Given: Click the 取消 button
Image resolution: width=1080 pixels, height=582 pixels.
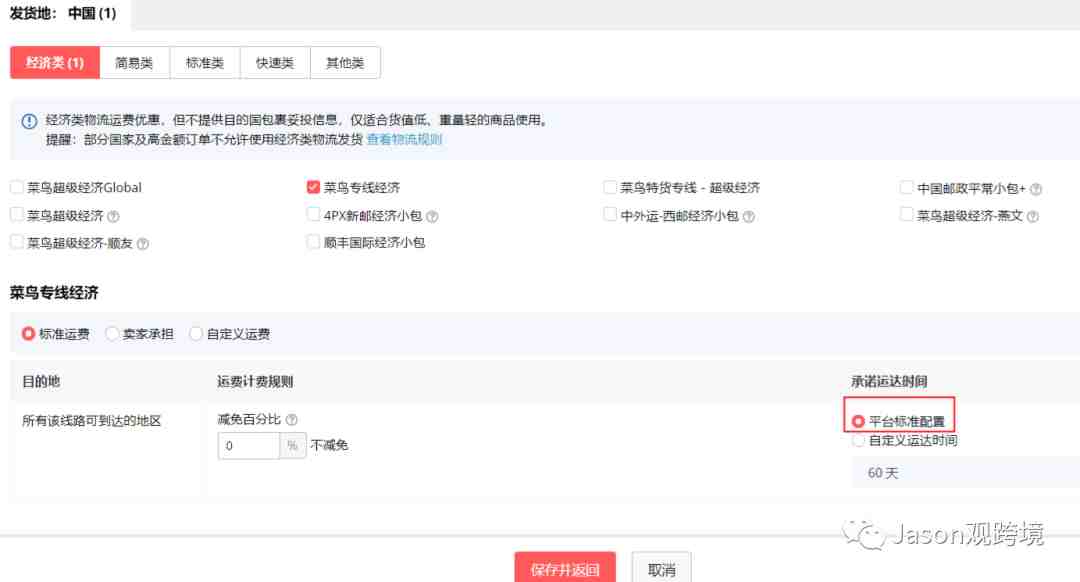Looking at the screenshot, I should coord(661,569).
